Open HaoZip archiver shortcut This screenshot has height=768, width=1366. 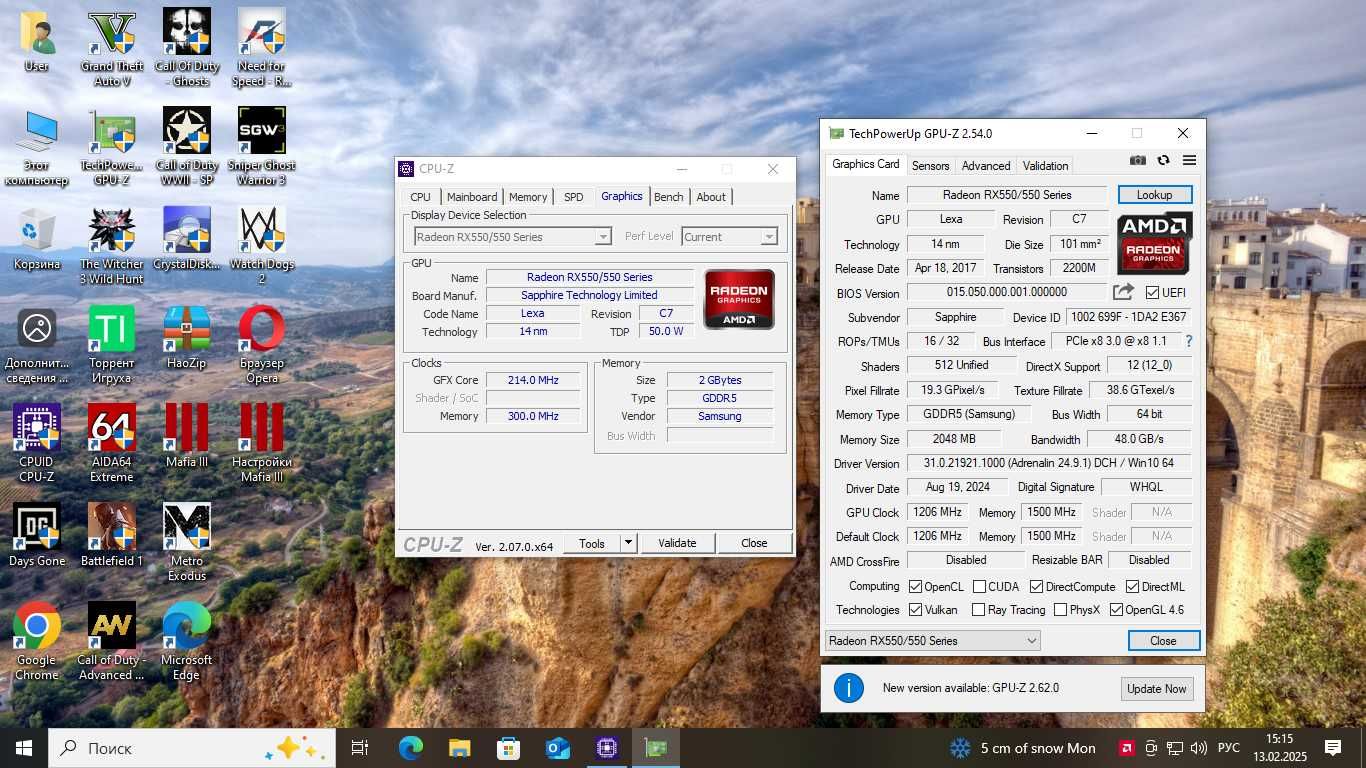pyautogui.click(x=187, y=338)
